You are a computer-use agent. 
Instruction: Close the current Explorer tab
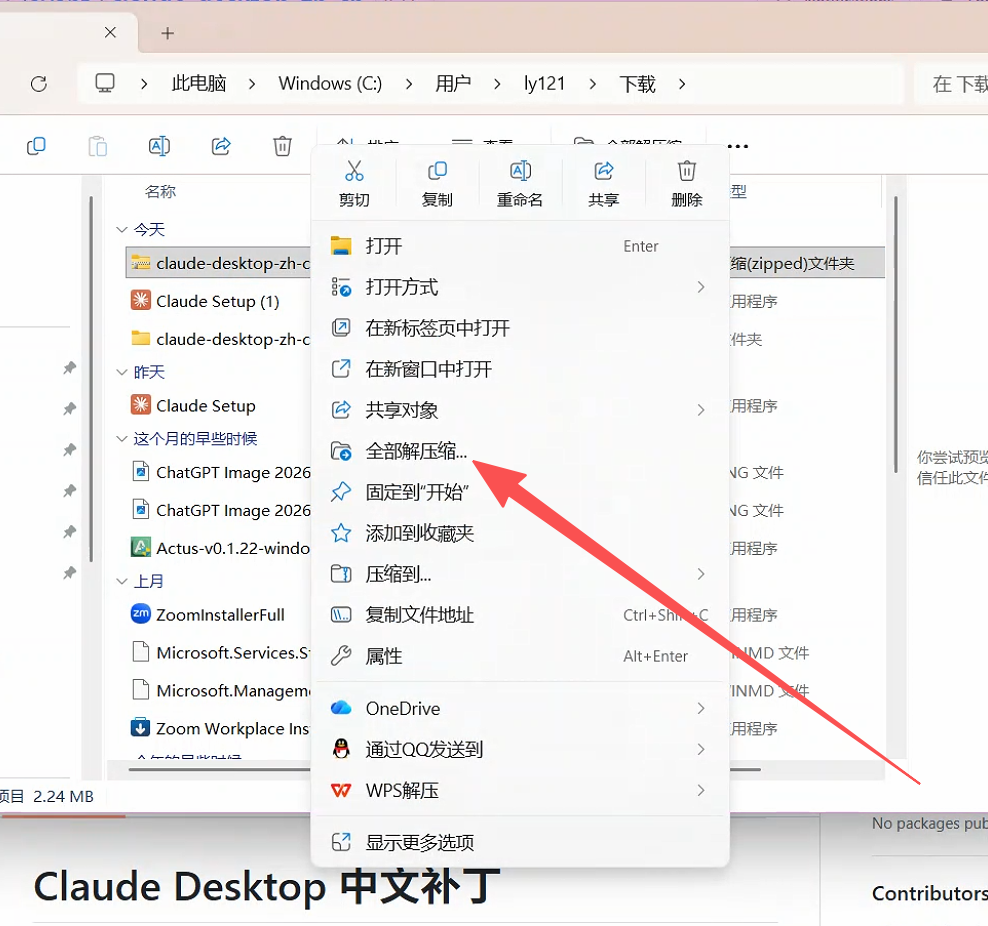[110, 32]
